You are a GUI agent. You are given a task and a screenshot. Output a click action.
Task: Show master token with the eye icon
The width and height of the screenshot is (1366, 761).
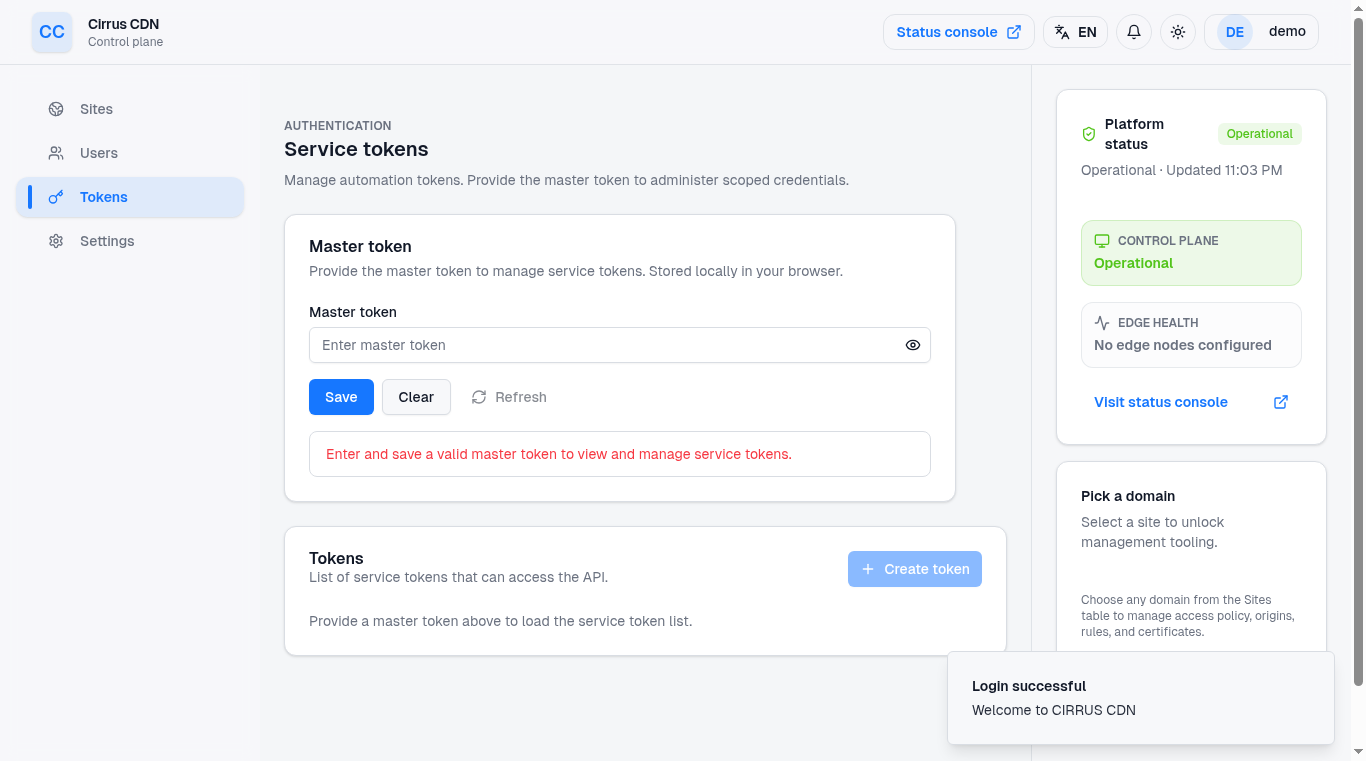pyautogui.click(x=913, y=345)
